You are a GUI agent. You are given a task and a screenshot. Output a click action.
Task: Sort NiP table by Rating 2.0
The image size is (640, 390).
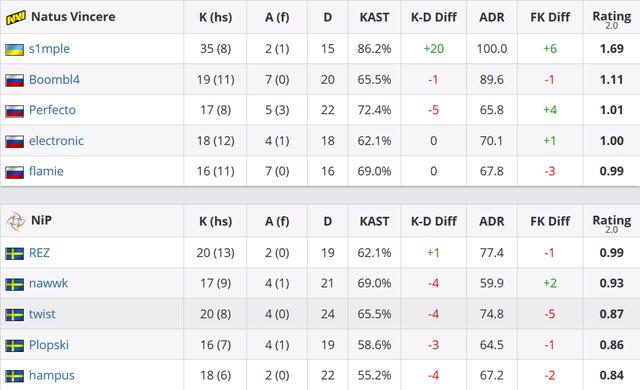(x=611, y=223)
